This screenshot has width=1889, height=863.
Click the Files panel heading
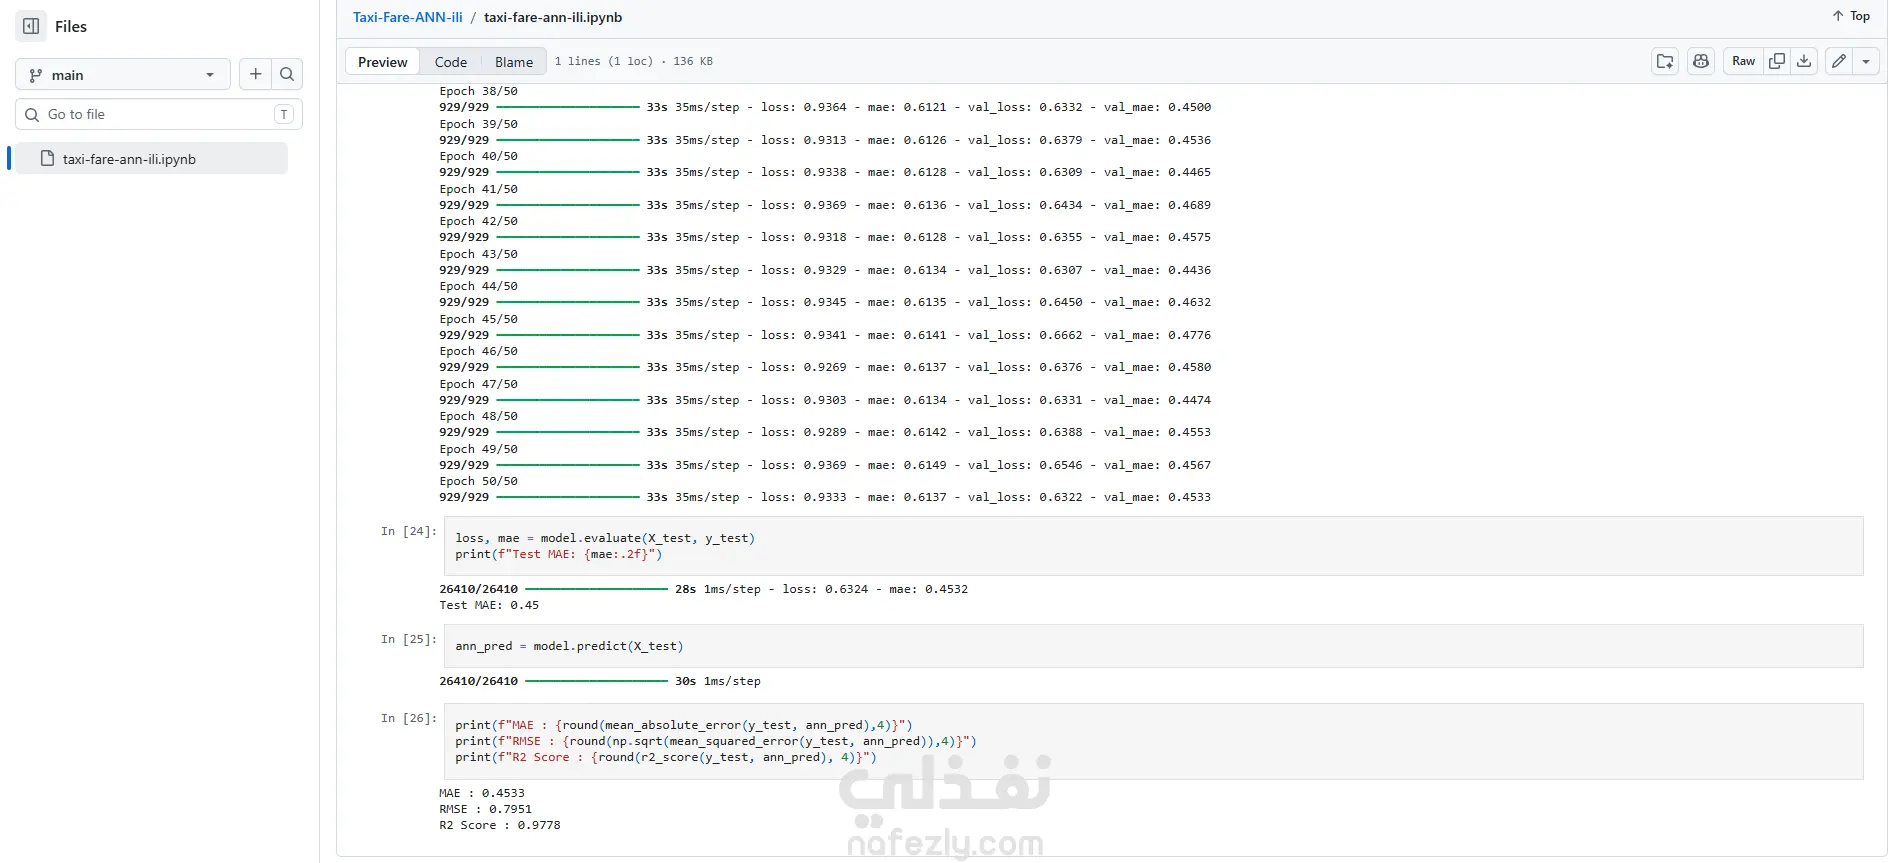point(71,27)
